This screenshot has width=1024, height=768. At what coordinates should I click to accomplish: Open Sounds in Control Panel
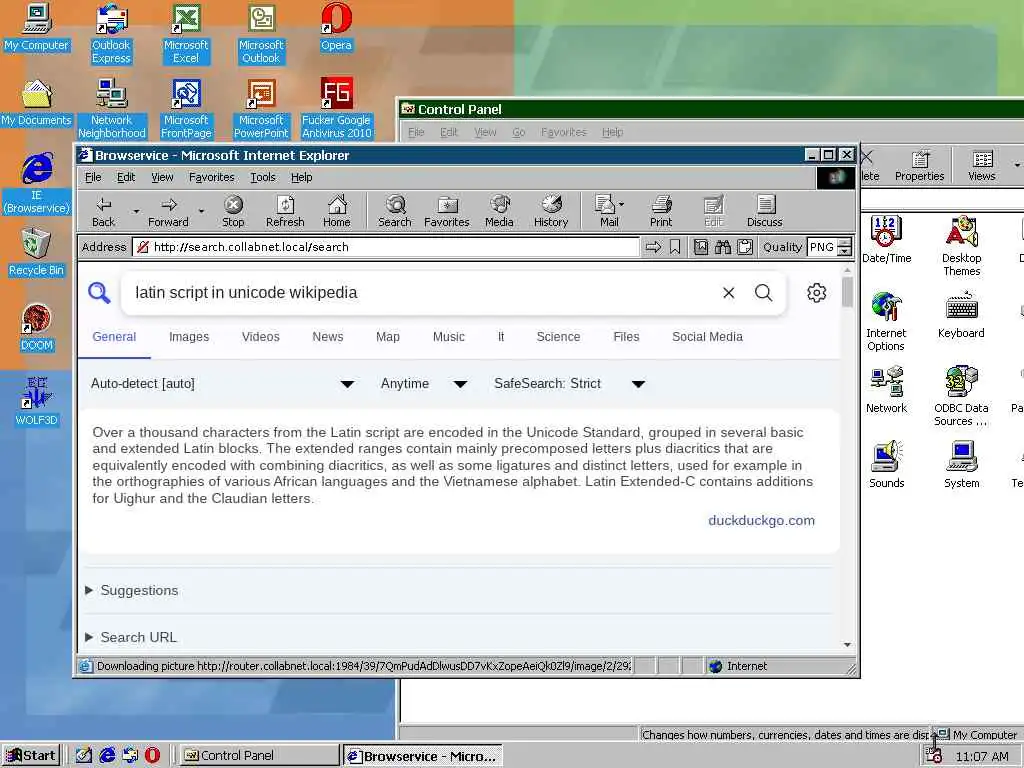(x=886, y=465)
